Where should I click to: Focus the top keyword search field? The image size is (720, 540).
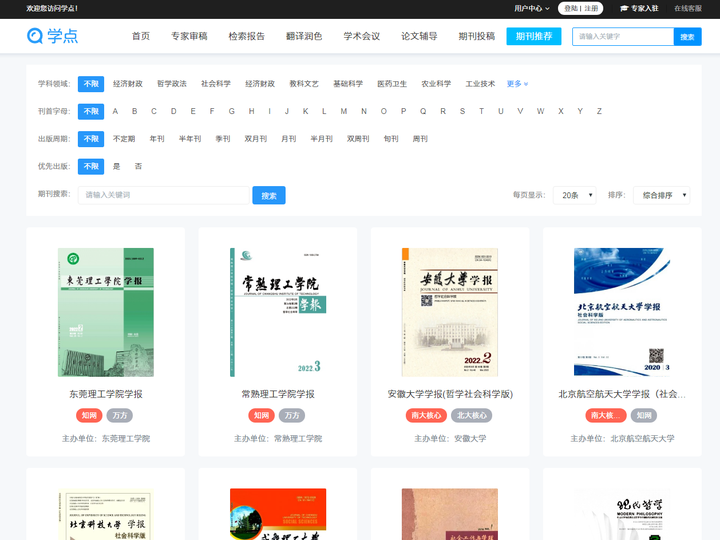623,36
